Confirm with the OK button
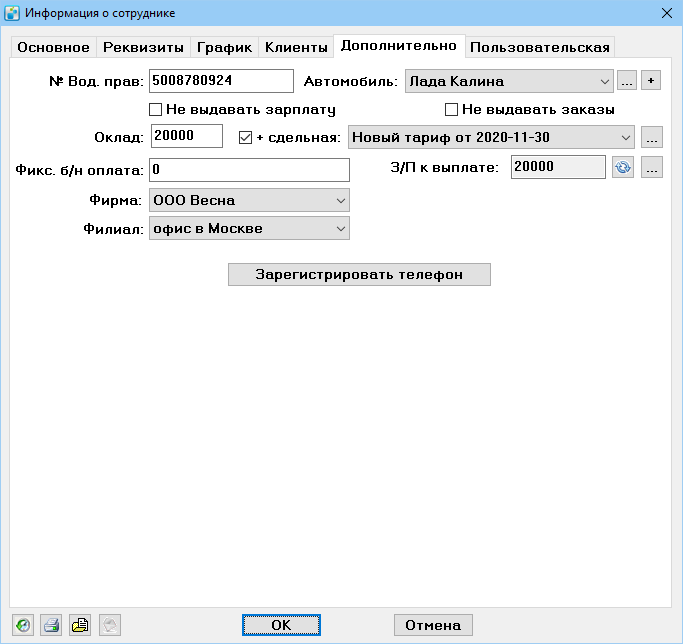 tap(281, 625)
